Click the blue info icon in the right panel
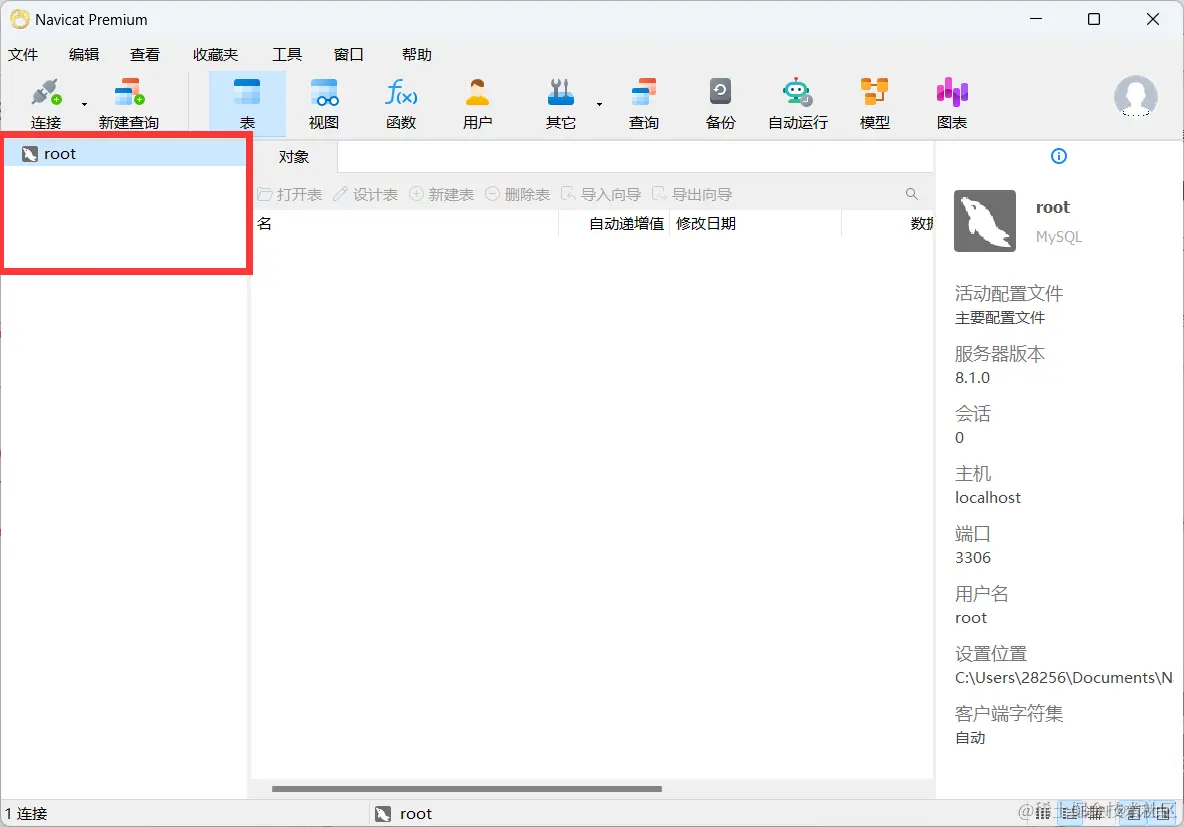 (x=1059, y=156)
